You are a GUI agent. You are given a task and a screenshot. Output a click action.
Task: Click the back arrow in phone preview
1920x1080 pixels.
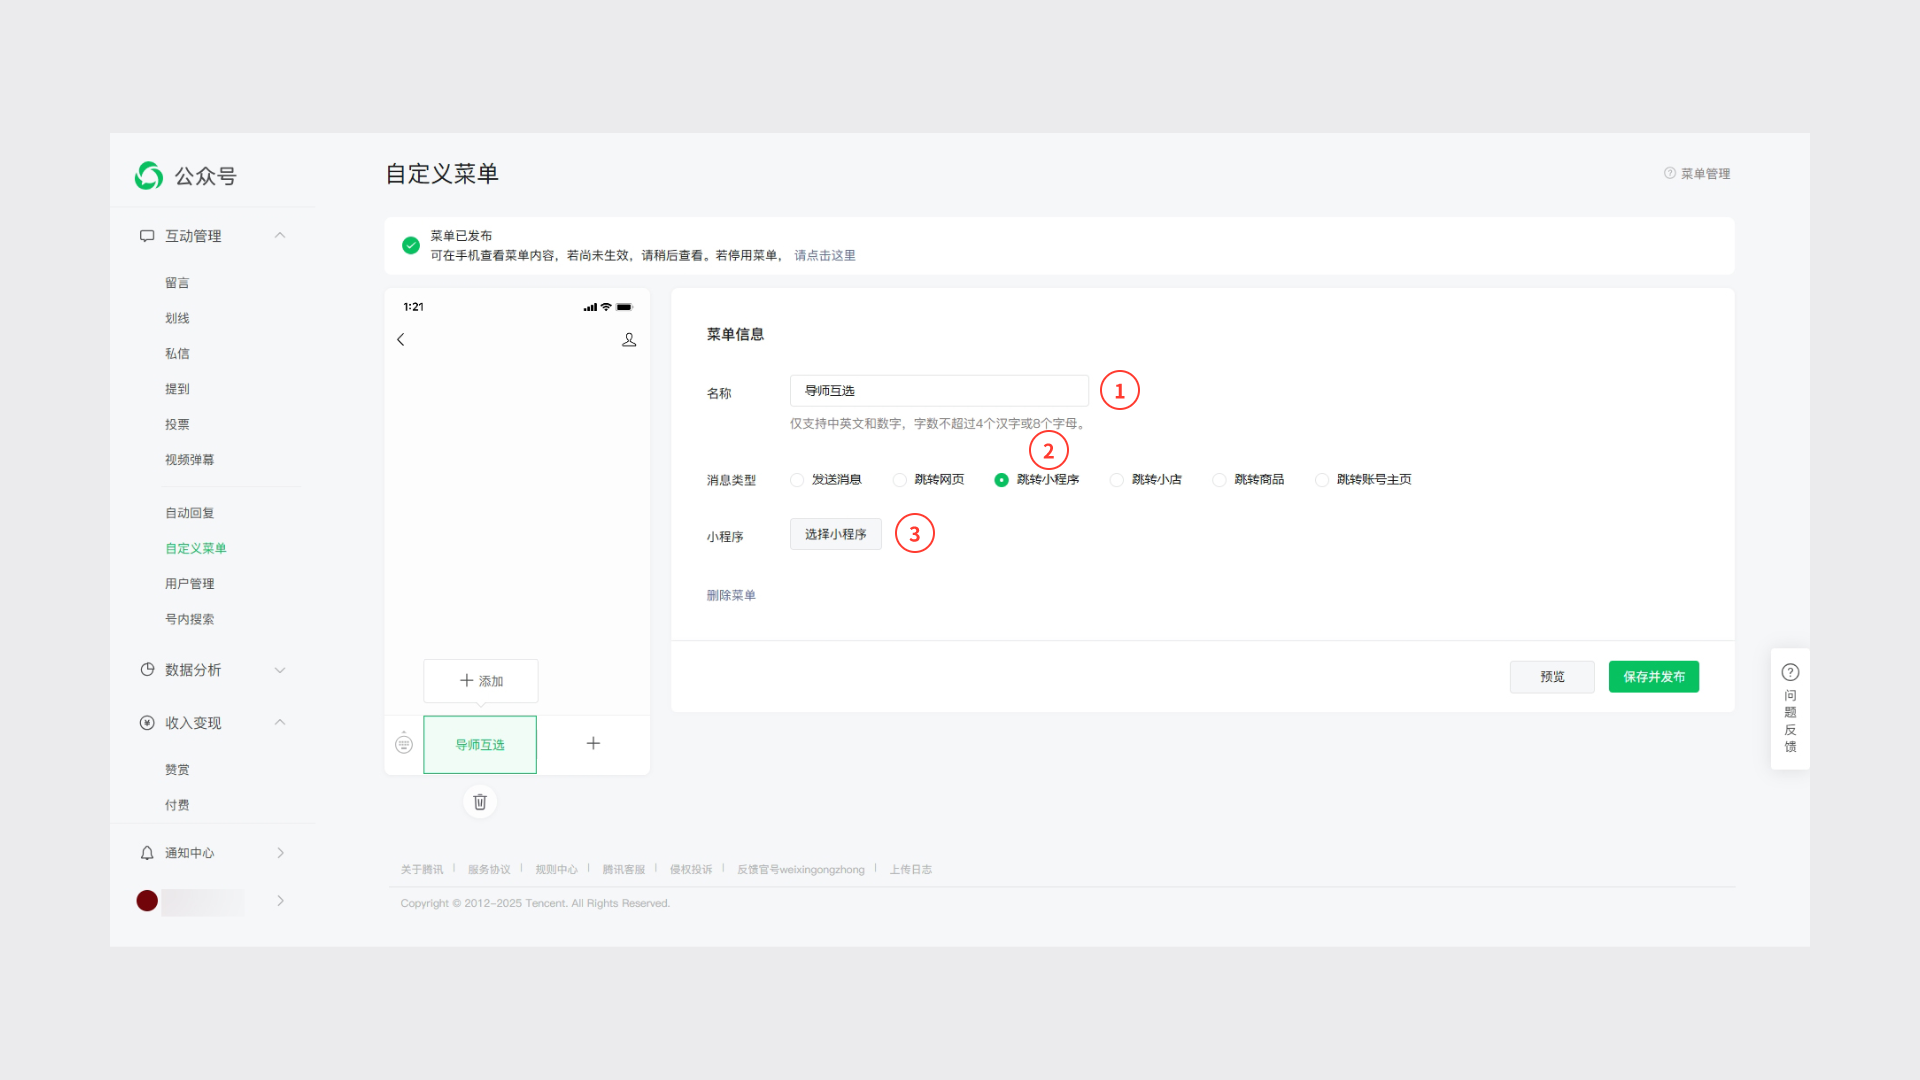pos(401,340)
